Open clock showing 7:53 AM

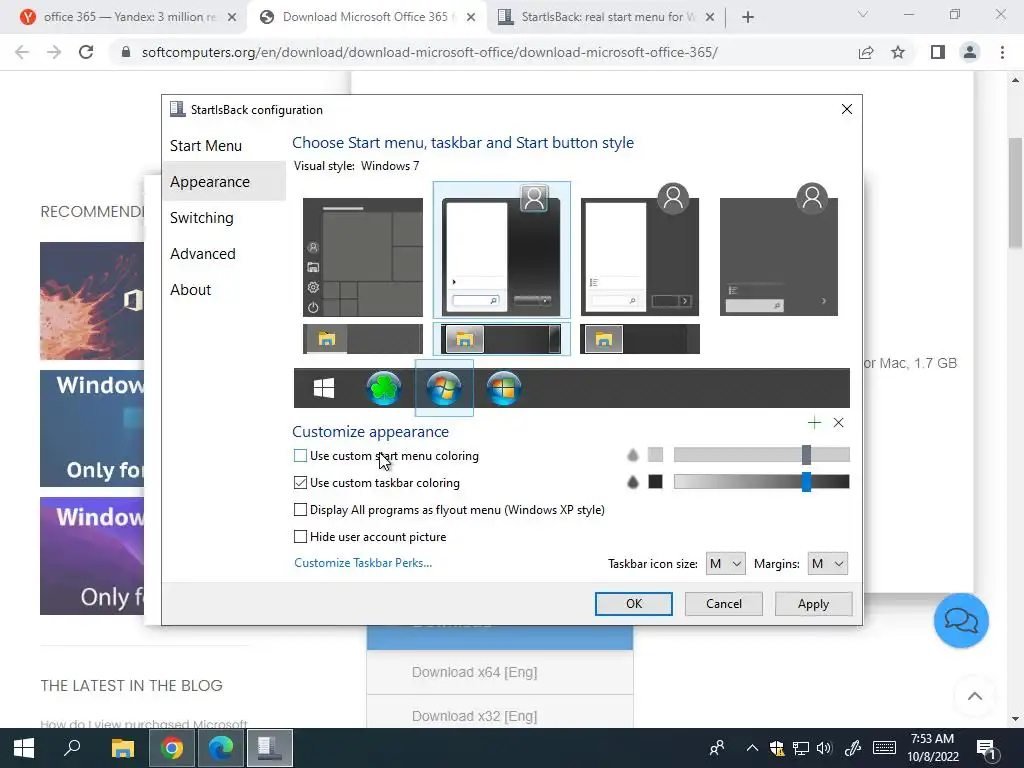point(933,748)
